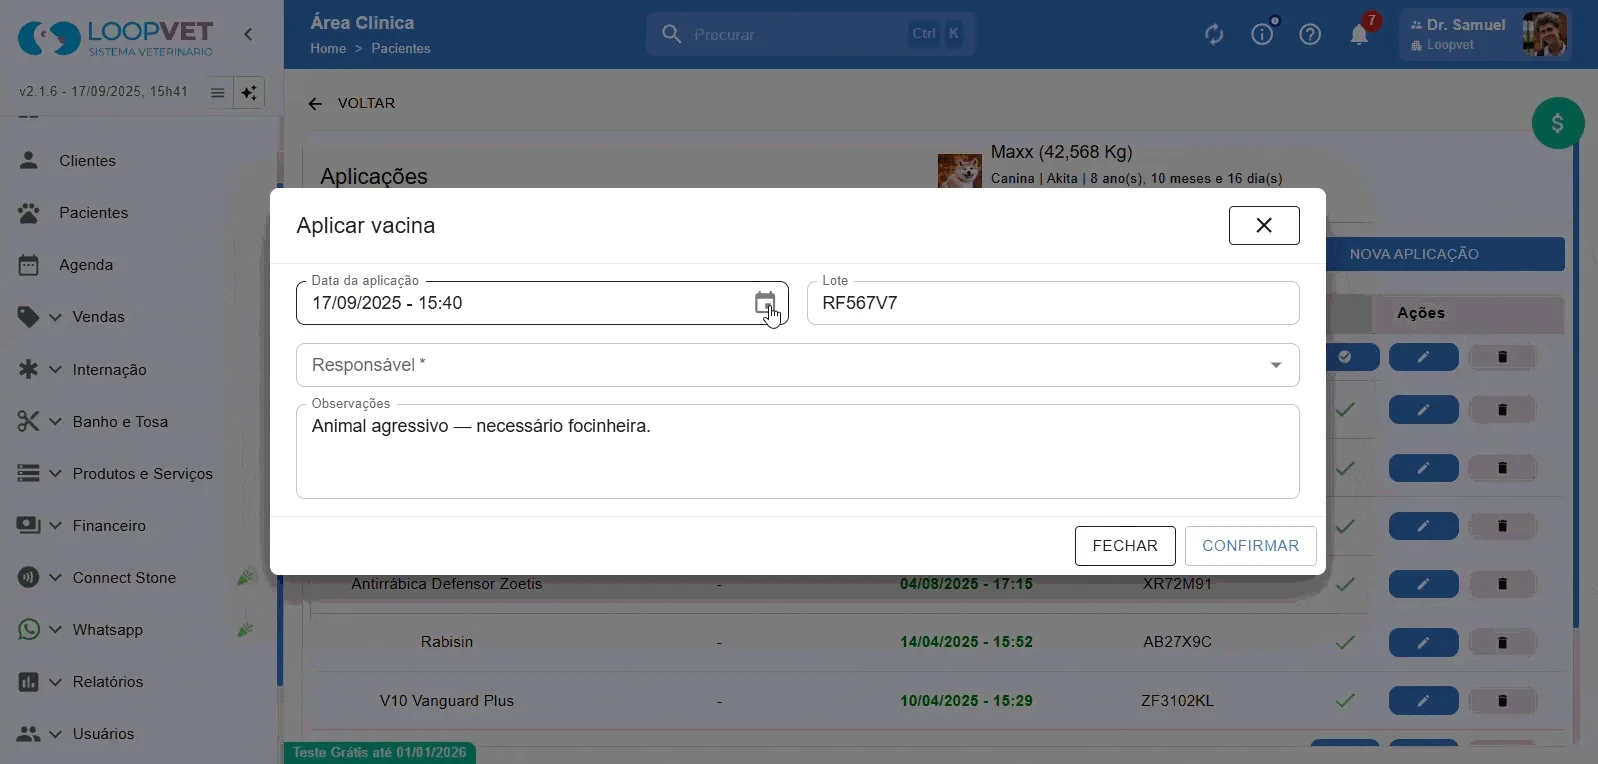Close the Aplicar vacina dialog with X
The image size is (1598, 764).
(1264, 225)
